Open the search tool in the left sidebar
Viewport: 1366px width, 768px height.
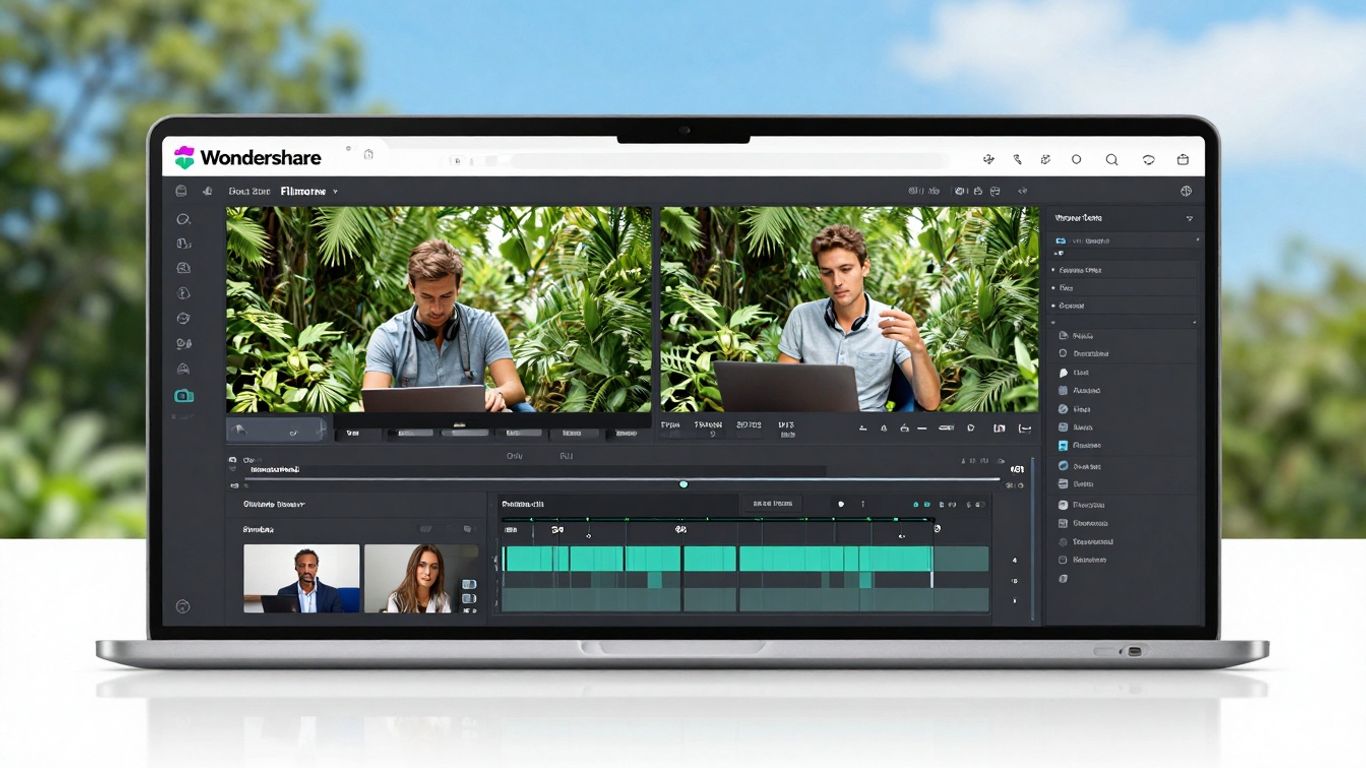coord(183,217)
